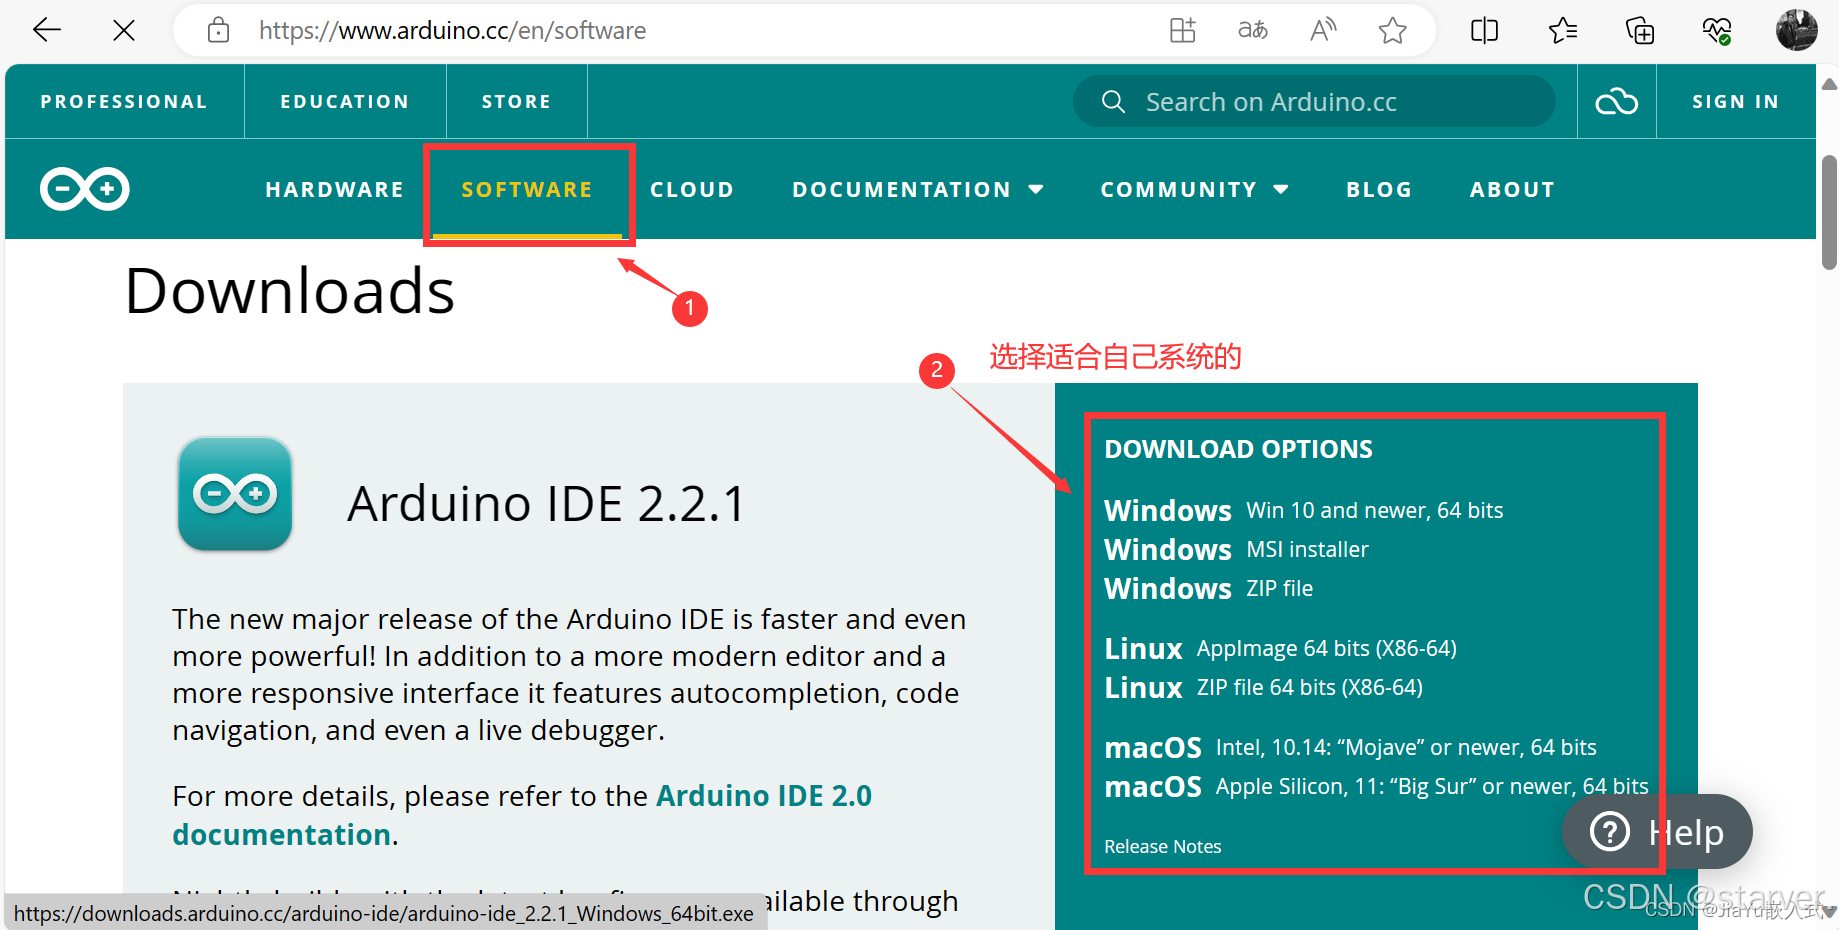This screenshot has height=930, width=1839.
Task: Activate Read aloud icon in address bar
Action: [1323, 31]
